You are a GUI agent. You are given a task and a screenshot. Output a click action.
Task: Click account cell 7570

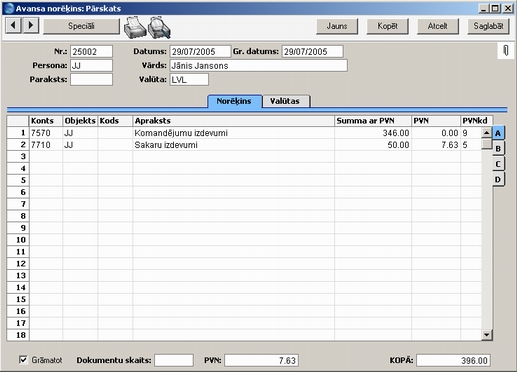point(46,133)
